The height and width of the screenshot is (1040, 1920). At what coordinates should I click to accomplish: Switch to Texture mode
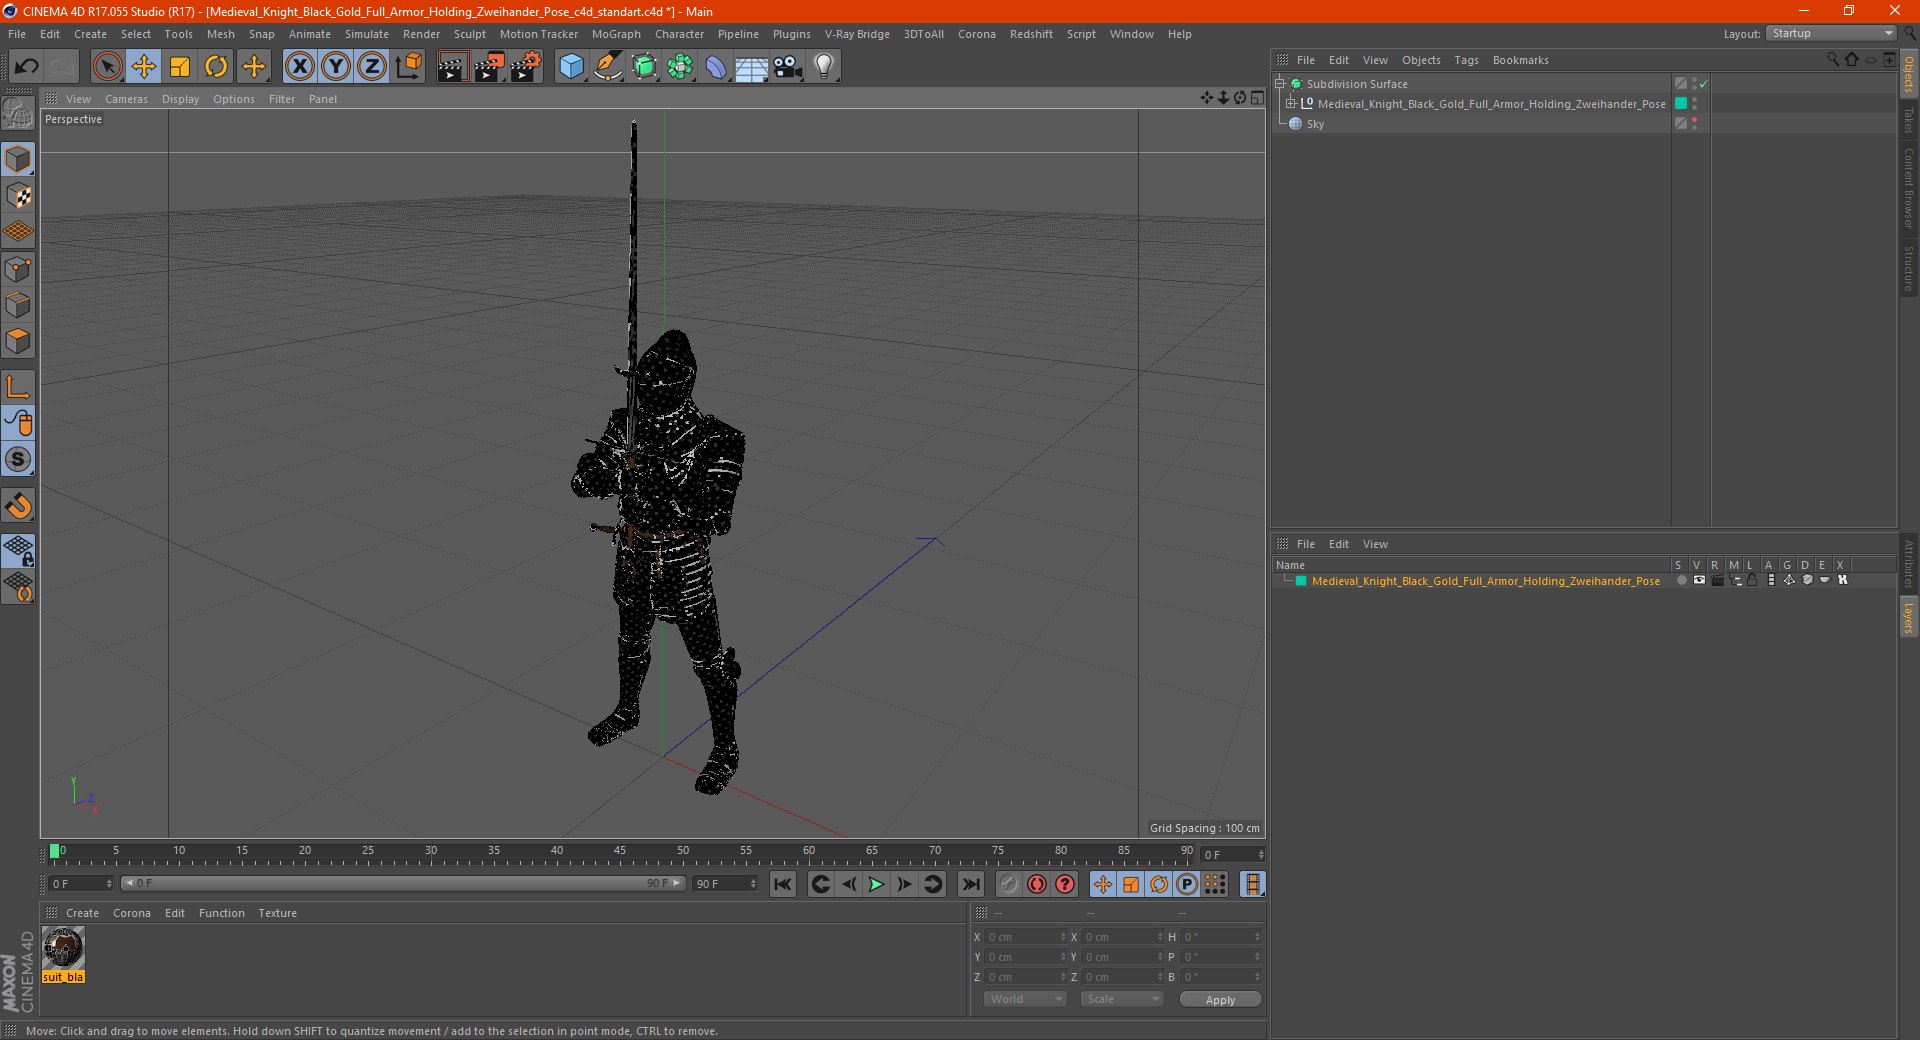(x=18, y=196)
